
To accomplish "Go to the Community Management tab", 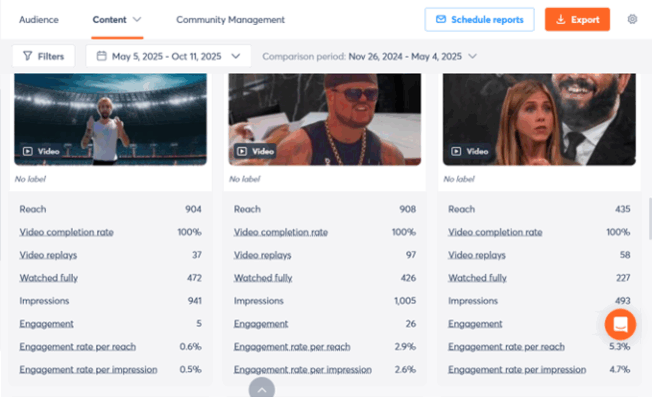I will (230, 20).
